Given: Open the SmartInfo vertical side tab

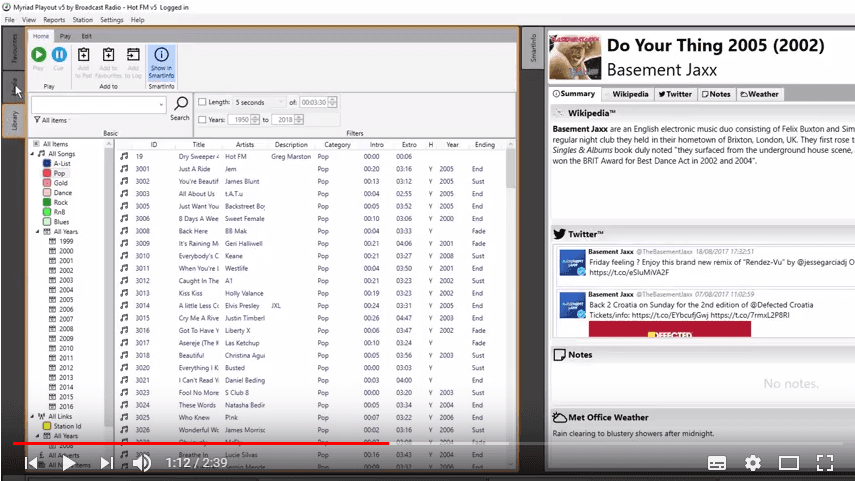Looking at the screenshot, I should coord(533,48).
